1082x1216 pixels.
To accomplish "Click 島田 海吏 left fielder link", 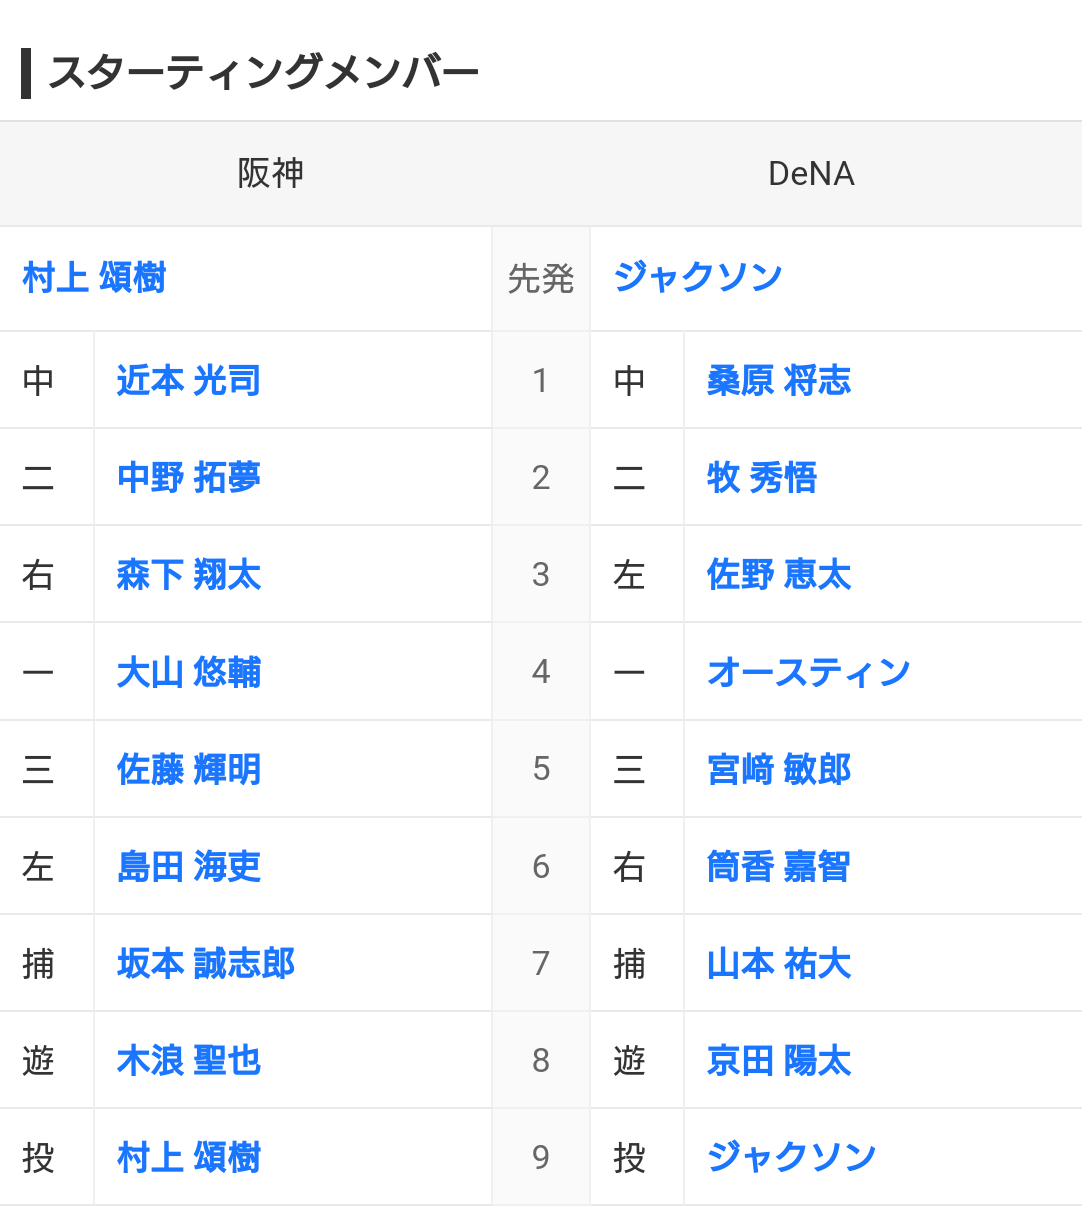I will click(x=188, y=866).
